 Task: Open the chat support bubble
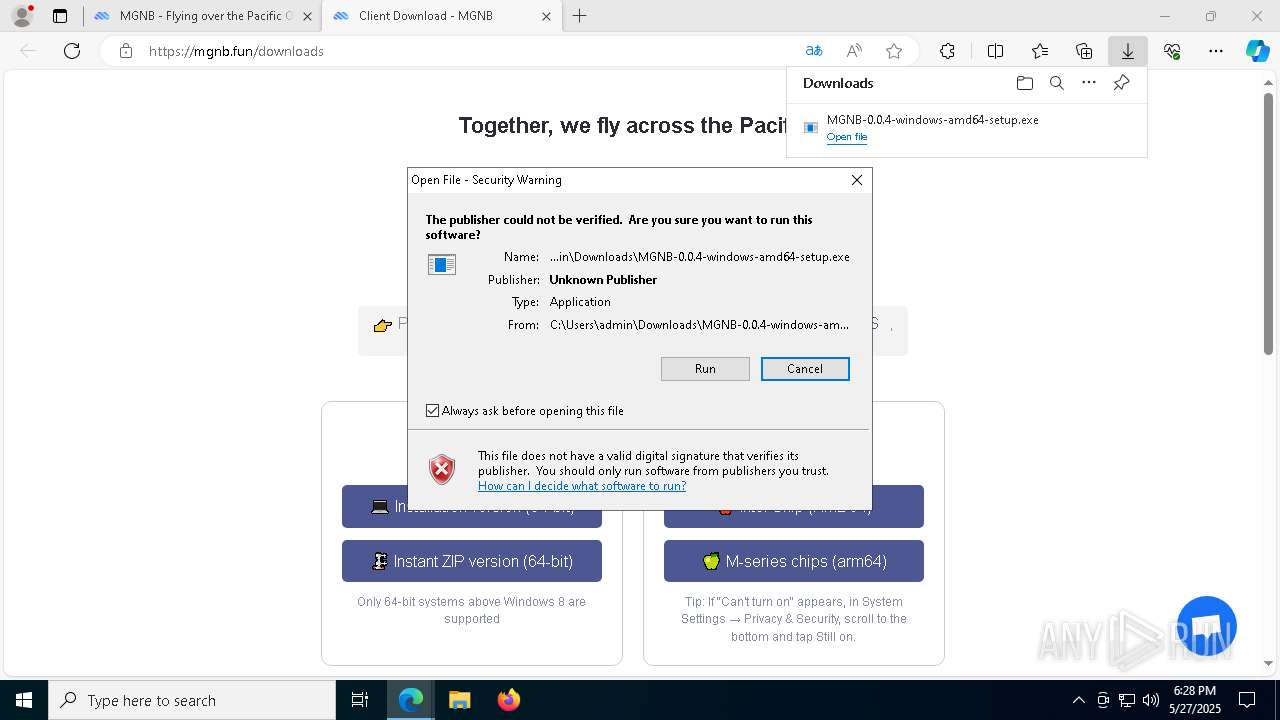coord(1207,626)
